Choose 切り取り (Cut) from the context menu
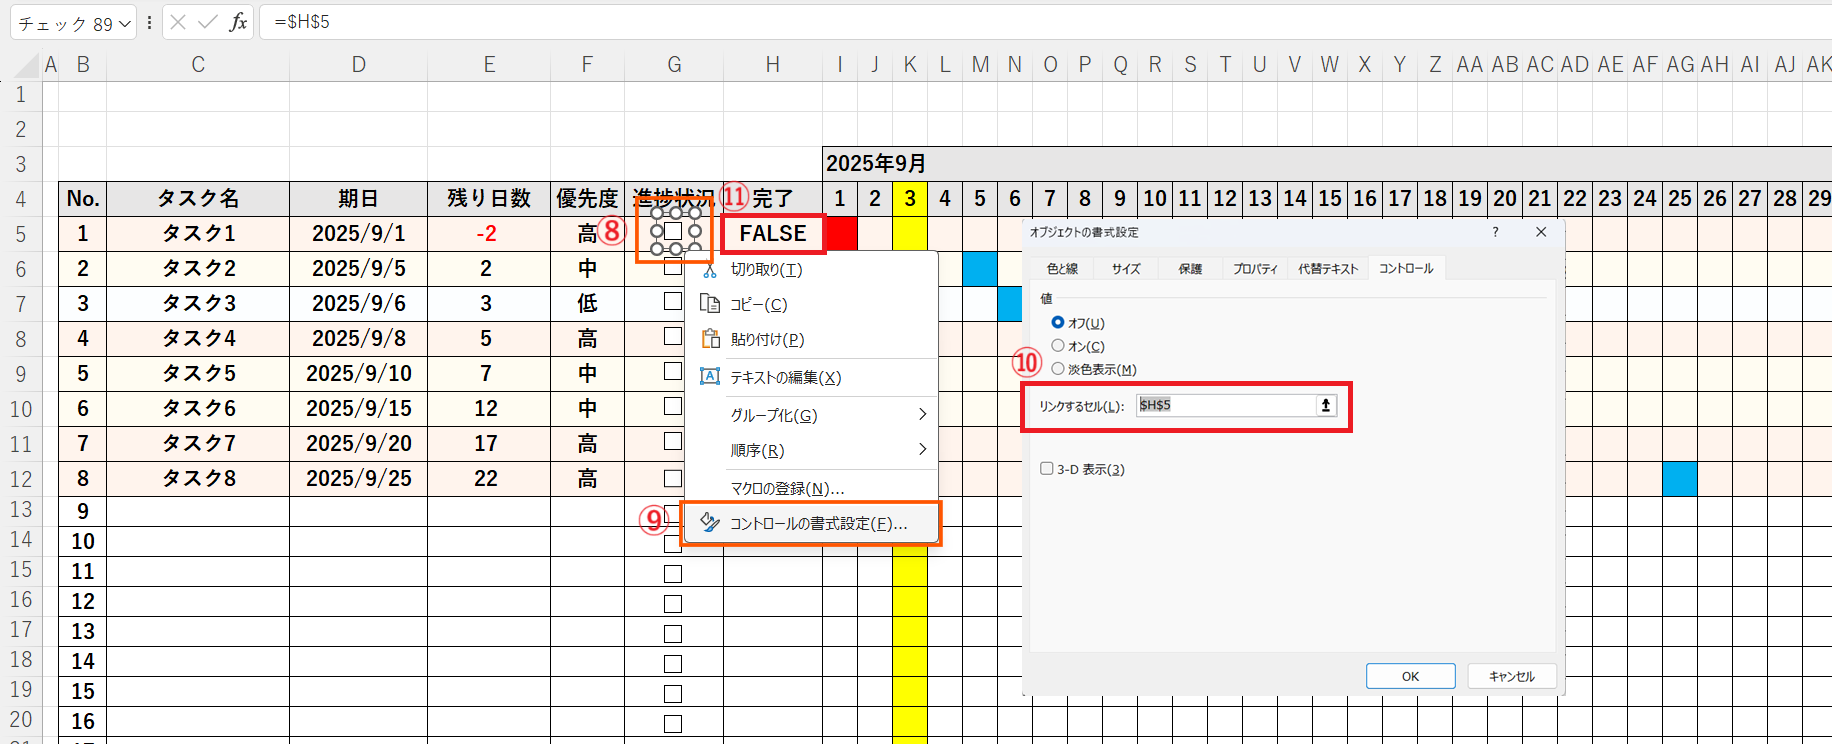 [x=766, y=270]
